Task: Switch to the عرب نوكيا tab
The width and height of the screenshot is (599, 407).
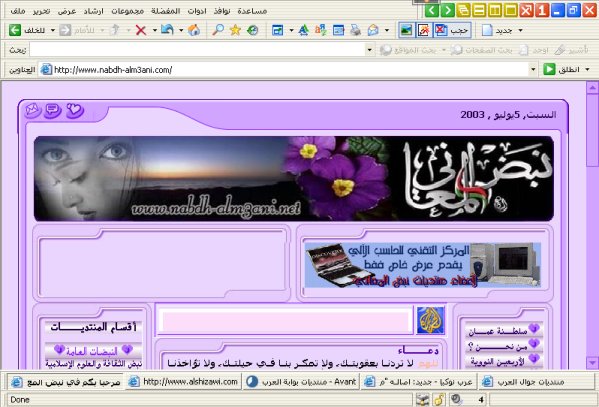Action: pos(419,381)
